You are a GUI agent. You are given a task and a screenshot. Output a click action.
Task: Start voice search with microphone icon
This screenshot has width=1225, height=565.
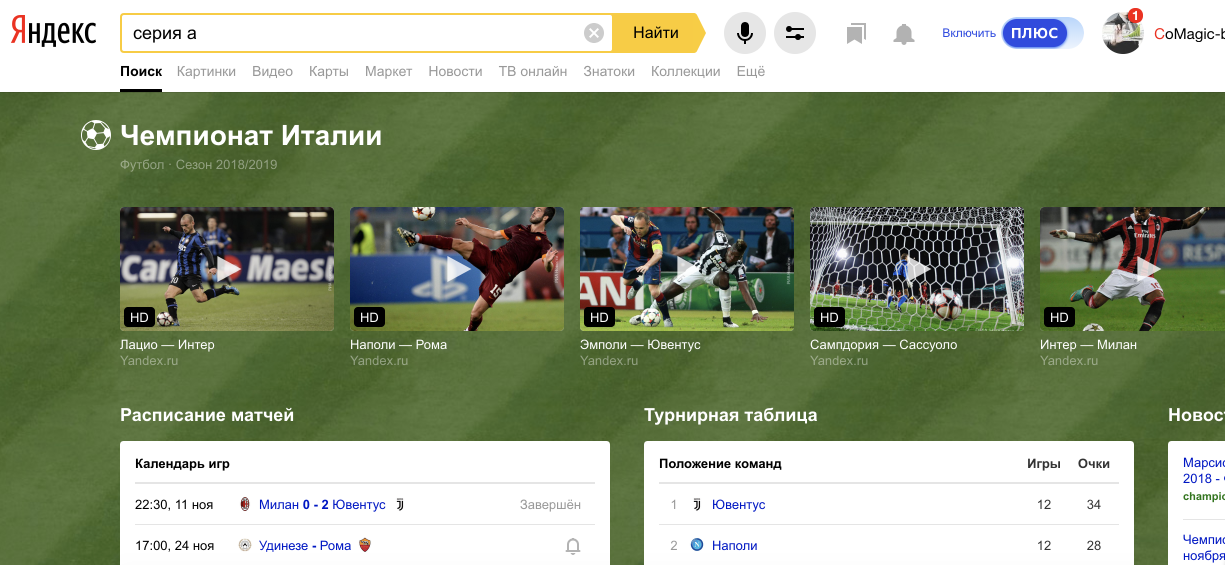pos(745,33)
